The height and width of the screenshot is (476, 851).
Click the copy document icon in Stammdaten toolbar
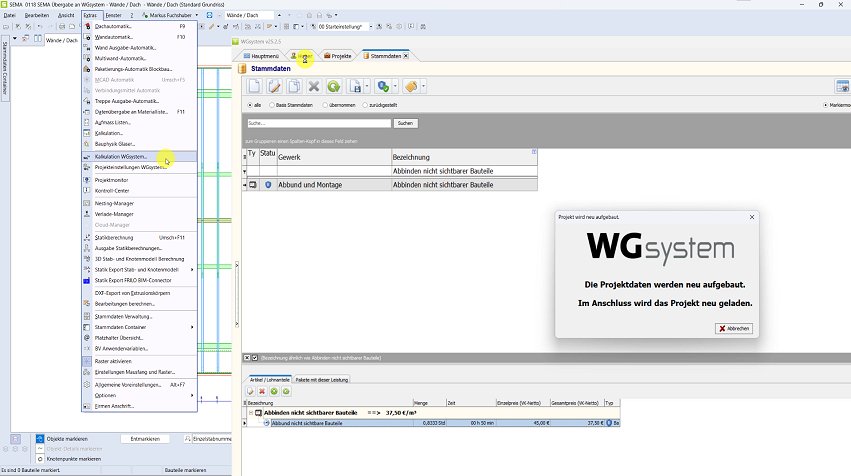coord(293,87)
